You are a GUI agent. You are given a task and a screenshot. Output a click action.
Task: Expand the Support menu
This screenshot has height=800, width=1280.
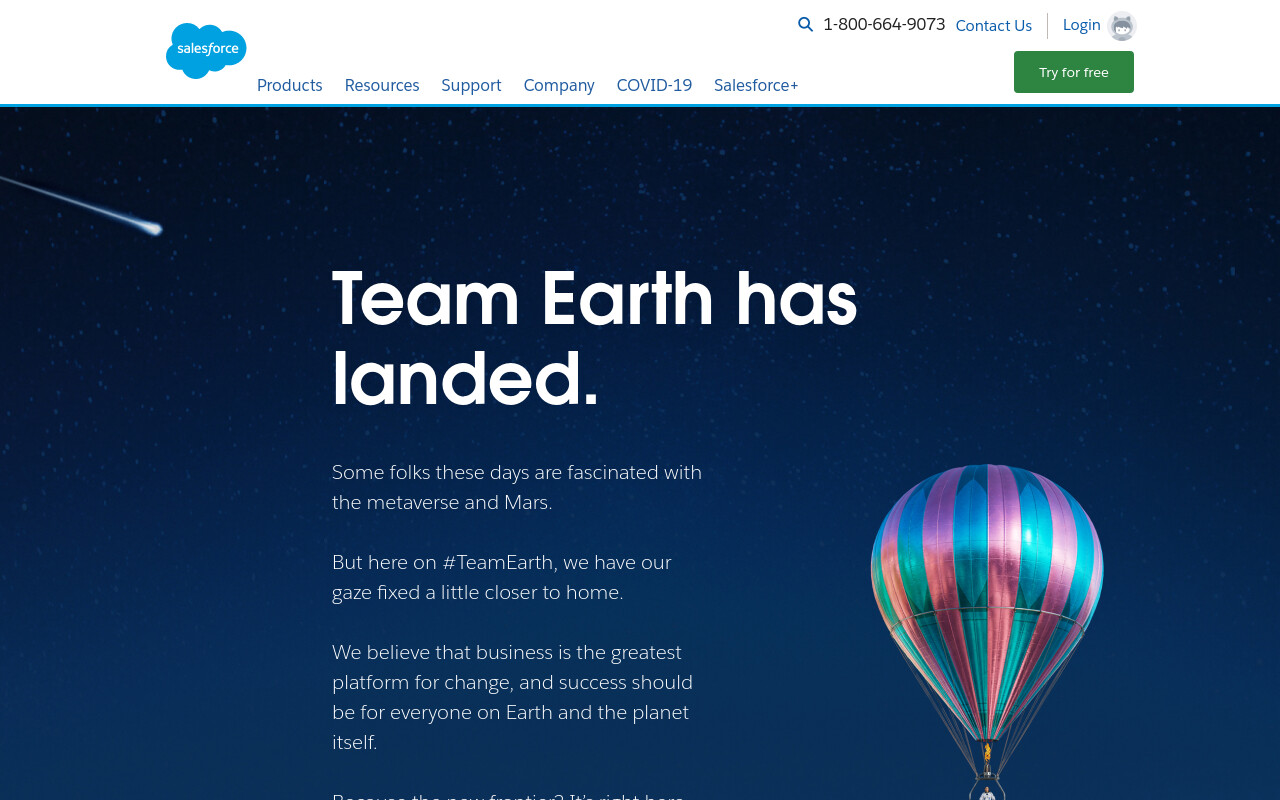click(x=471, y=85)
